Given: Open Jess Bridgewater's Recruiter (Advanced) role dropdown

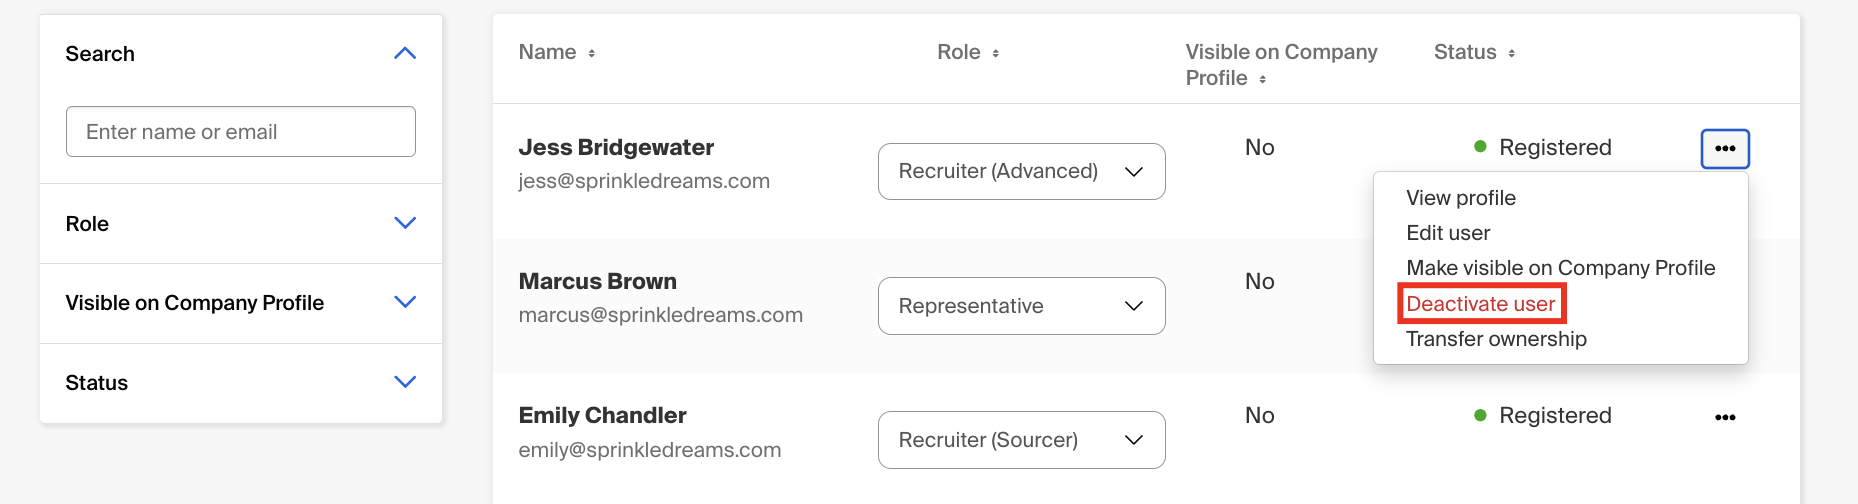Looking at the screenshot, I should click(x=1021, y=171).
